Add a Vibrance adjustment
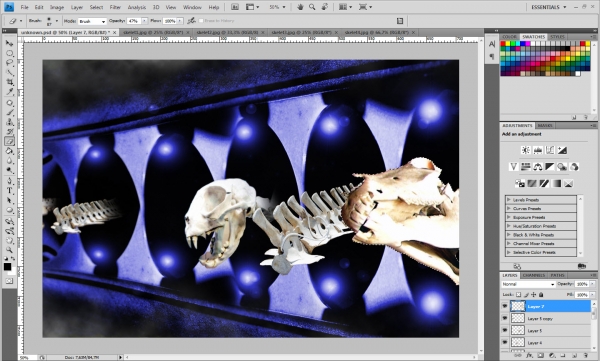The image size is (600, 361). point(514,167)
